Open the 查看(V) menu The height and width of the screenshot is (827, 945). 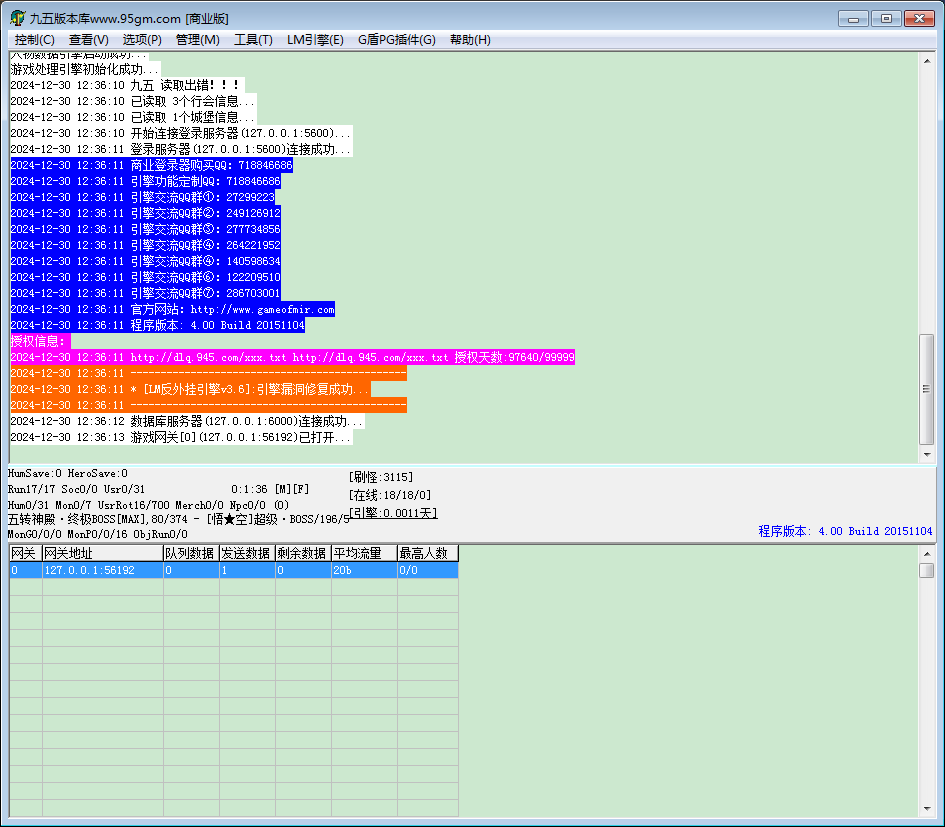point(89,40)
